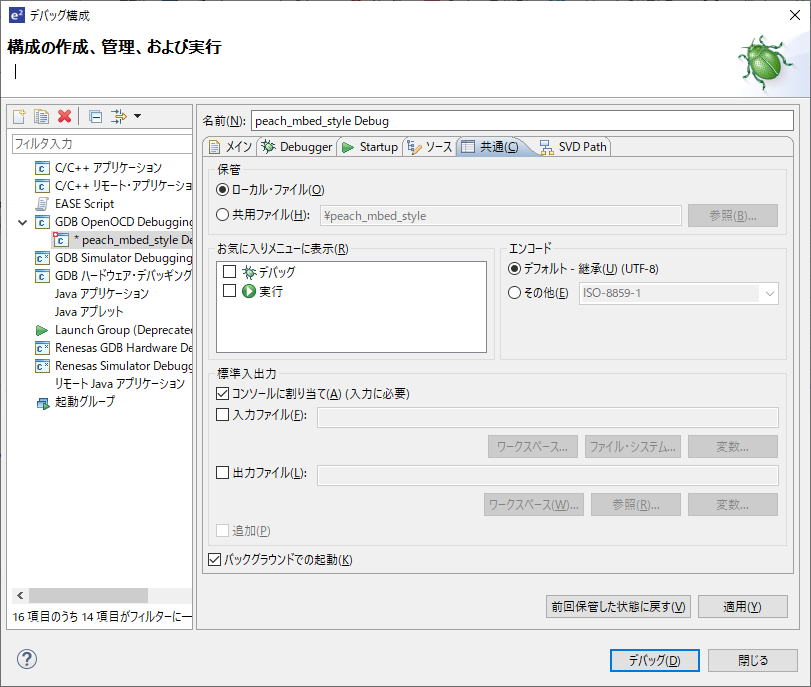The width and height of the screenshot is (811, 687).
Task: Collapse all configurations in the tree
Action: [96, 116]
